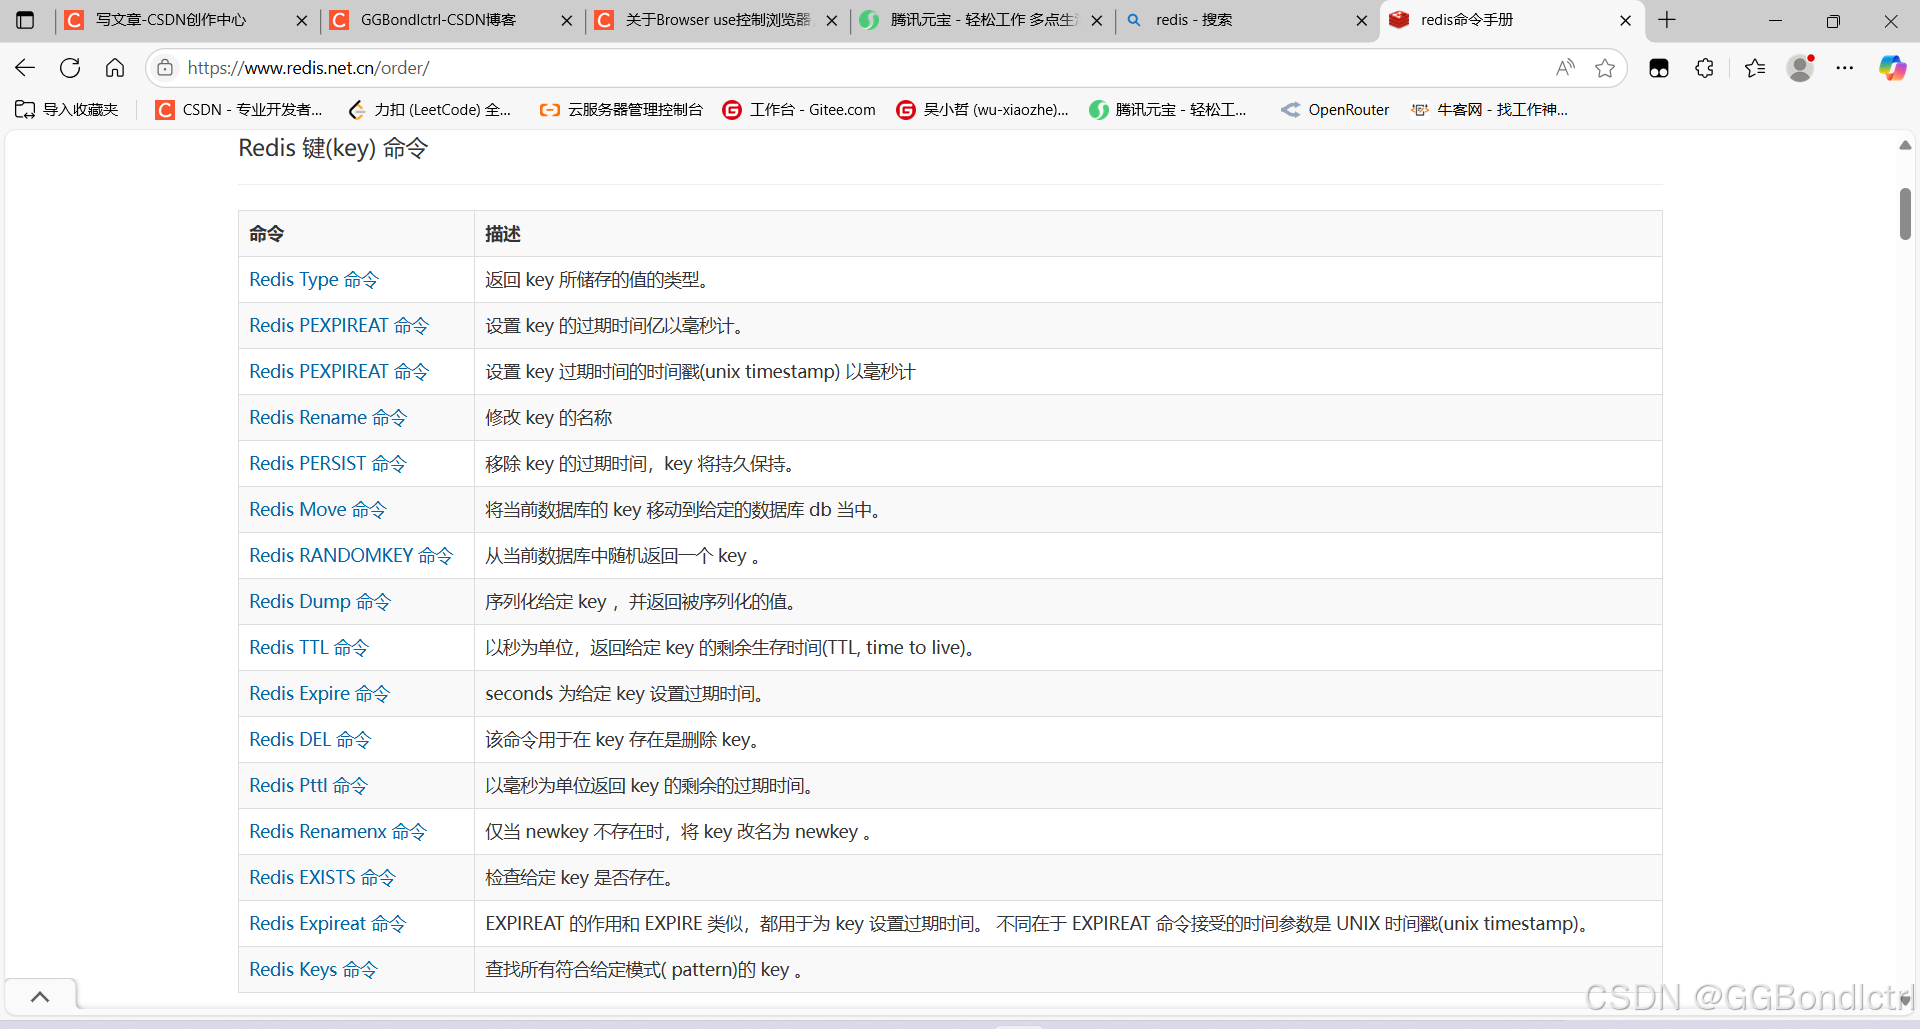The height and width of the screenshot is (1029, 1920).
Task: Go to browser Home page icon
Action: point(115,68)
